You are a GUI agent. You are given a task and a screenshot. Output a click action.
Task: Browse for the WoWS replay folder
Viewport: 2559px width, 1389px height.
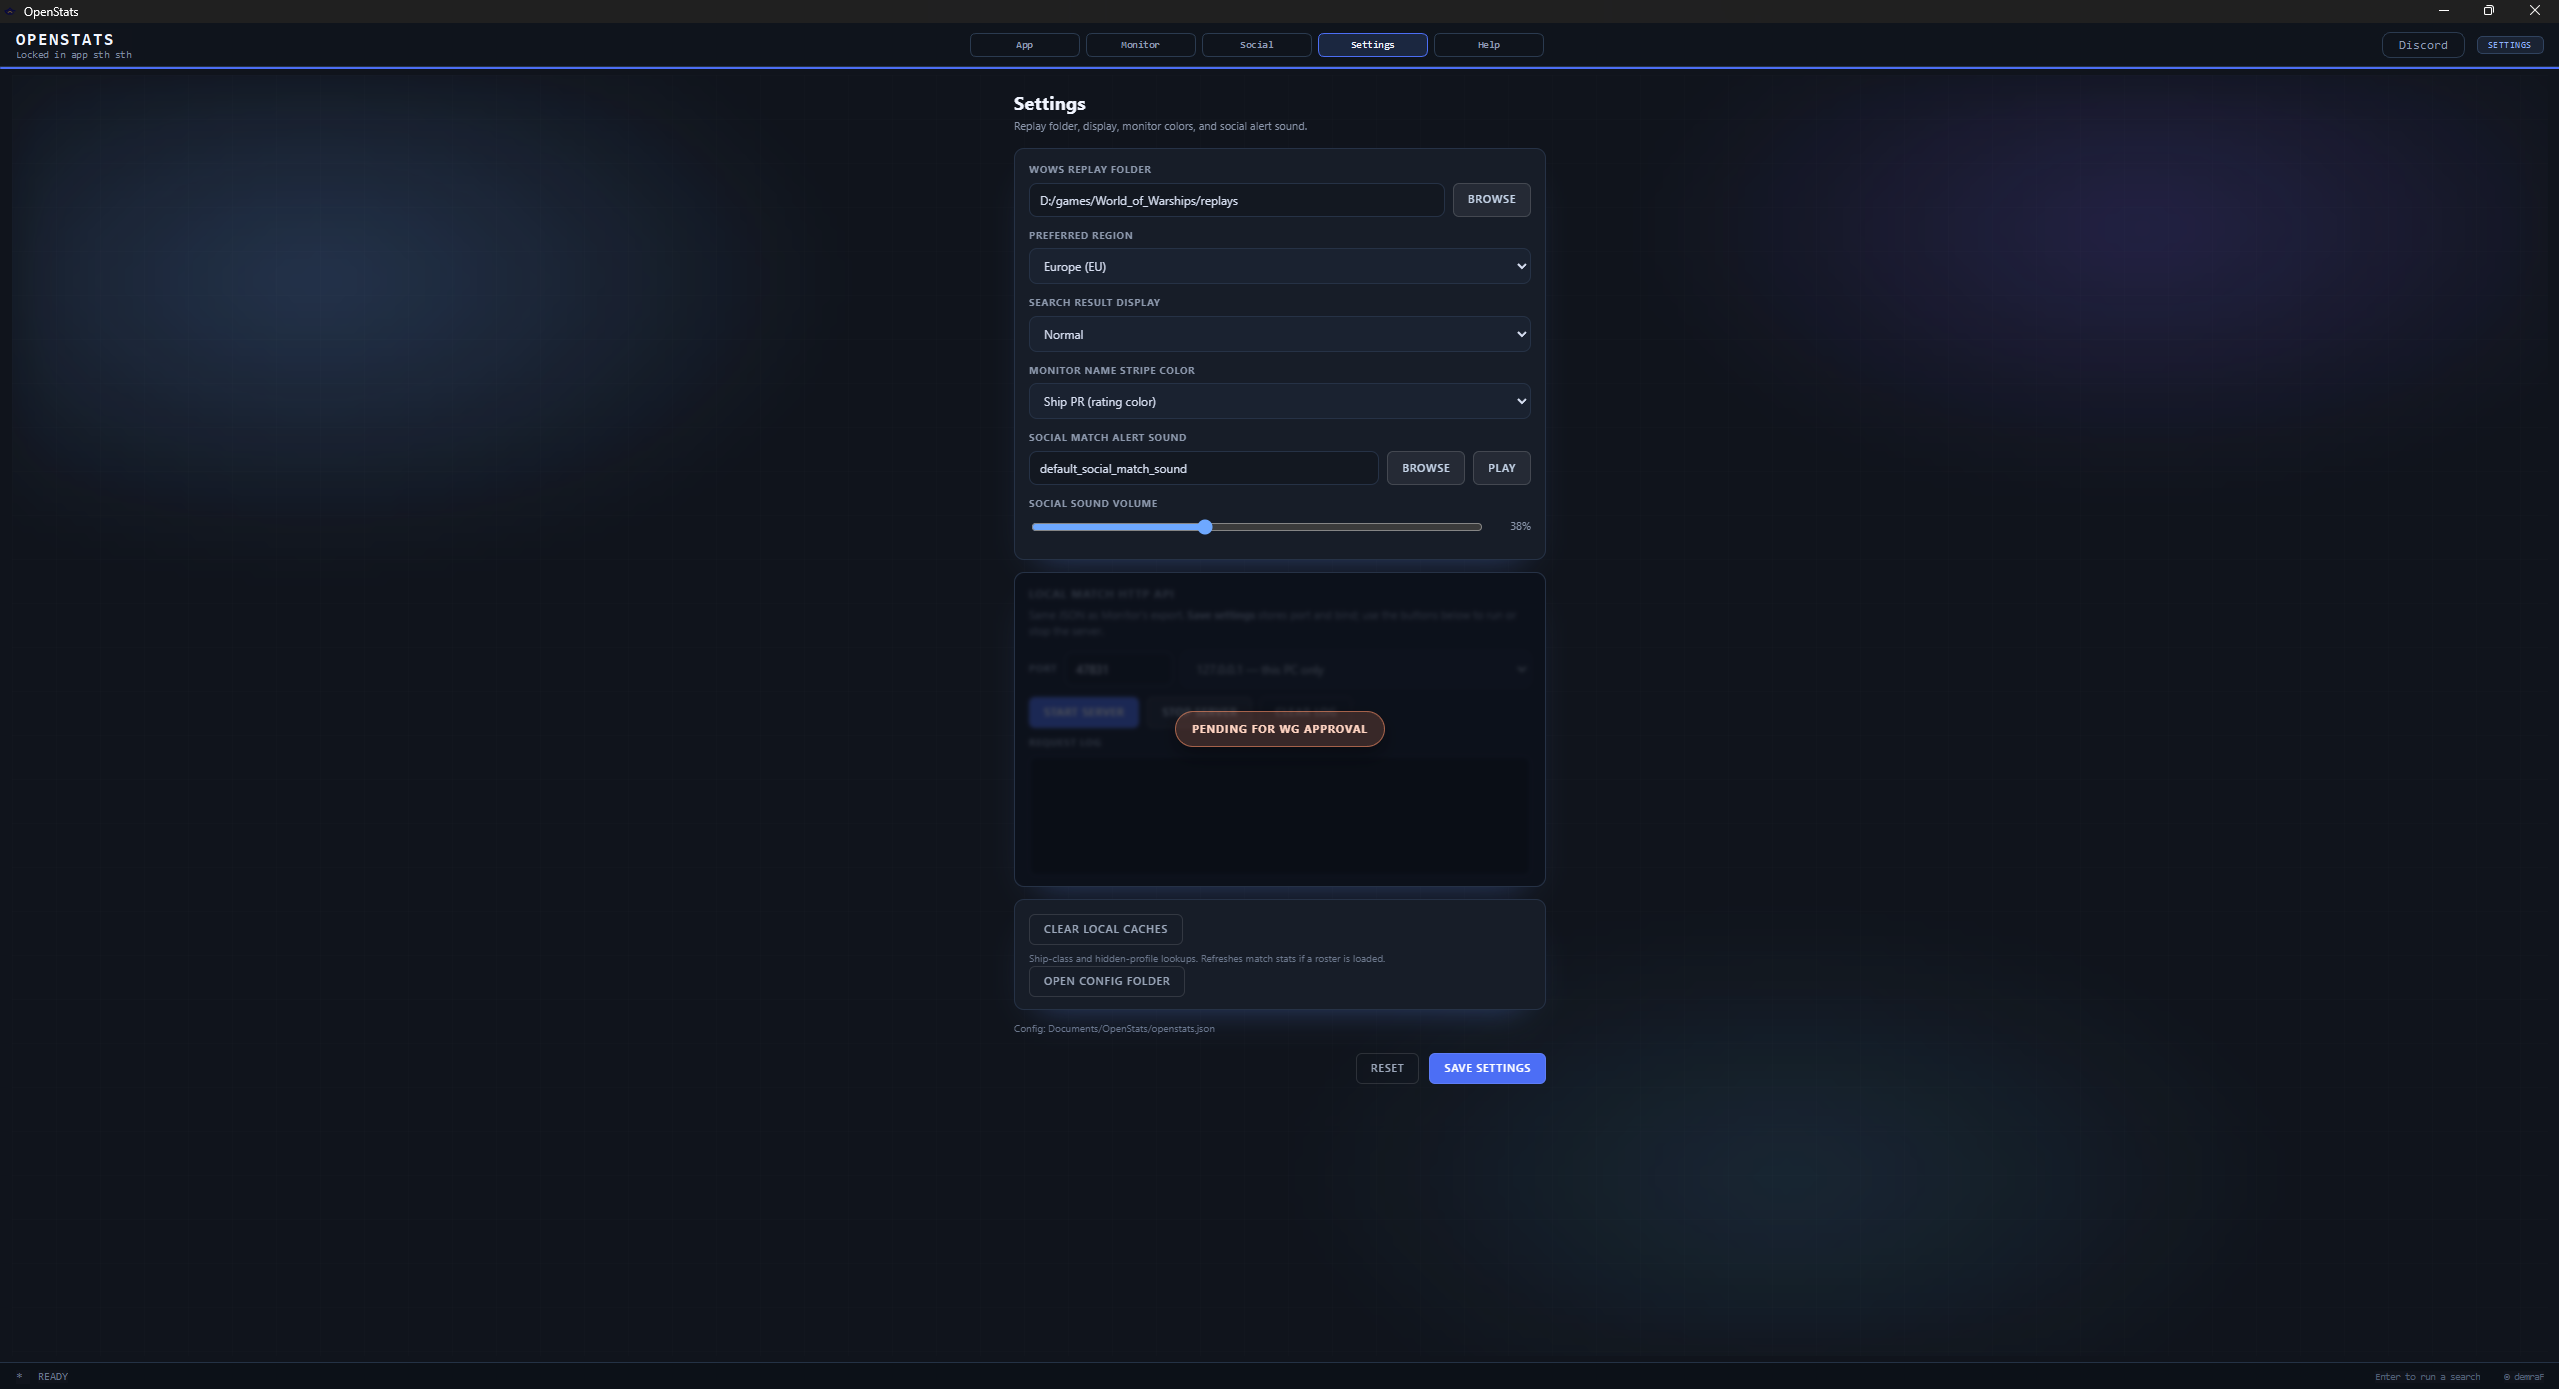(1491, 199)
